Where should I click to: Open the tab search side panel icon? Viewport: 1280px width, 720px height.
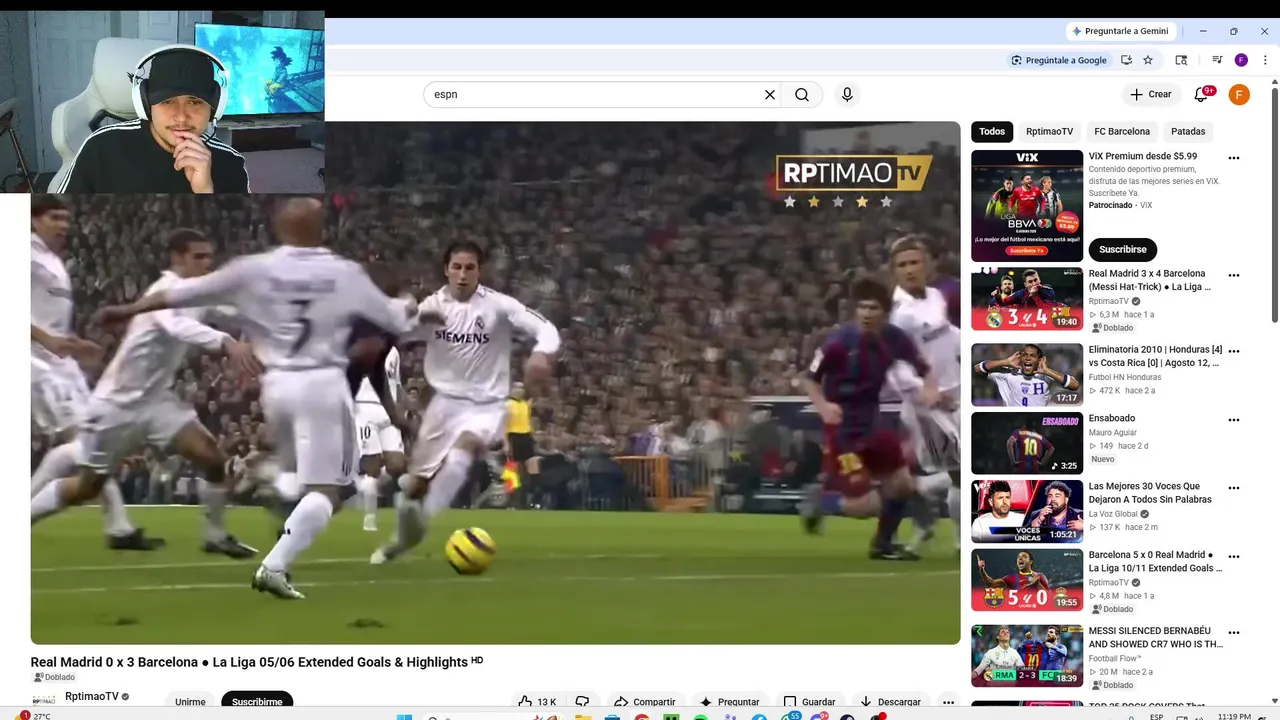point(1181,60)
